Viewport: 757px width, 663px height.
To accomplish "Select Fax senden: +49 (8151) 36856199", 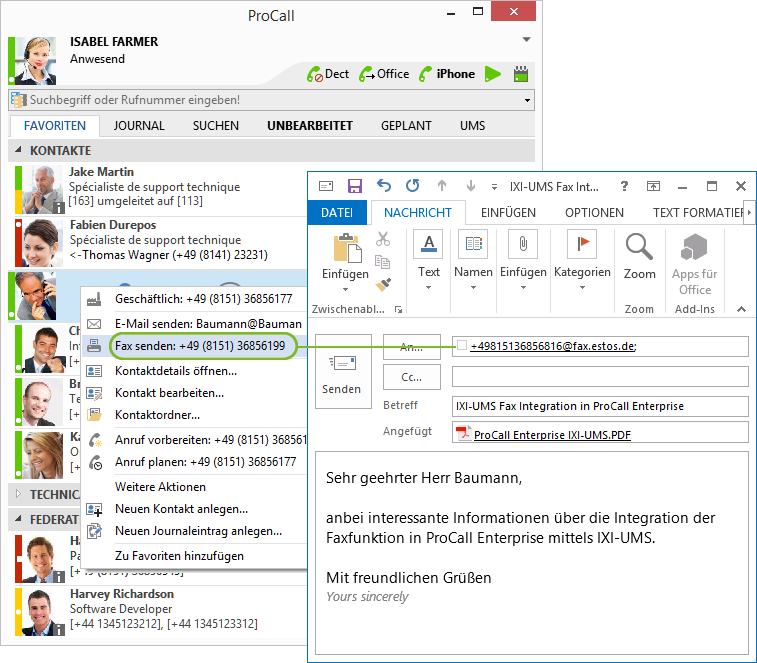I will coord(200,346).
